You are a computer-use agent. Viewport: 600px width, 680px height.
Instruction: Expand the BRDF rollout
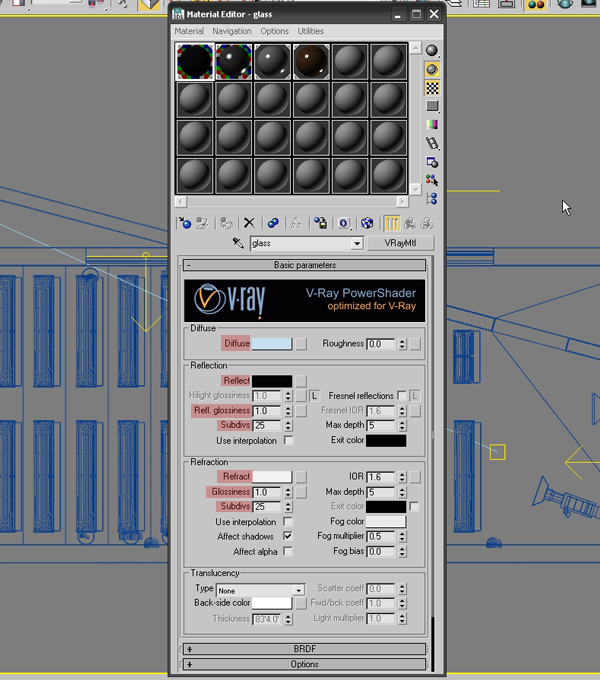tap(304, 649)
